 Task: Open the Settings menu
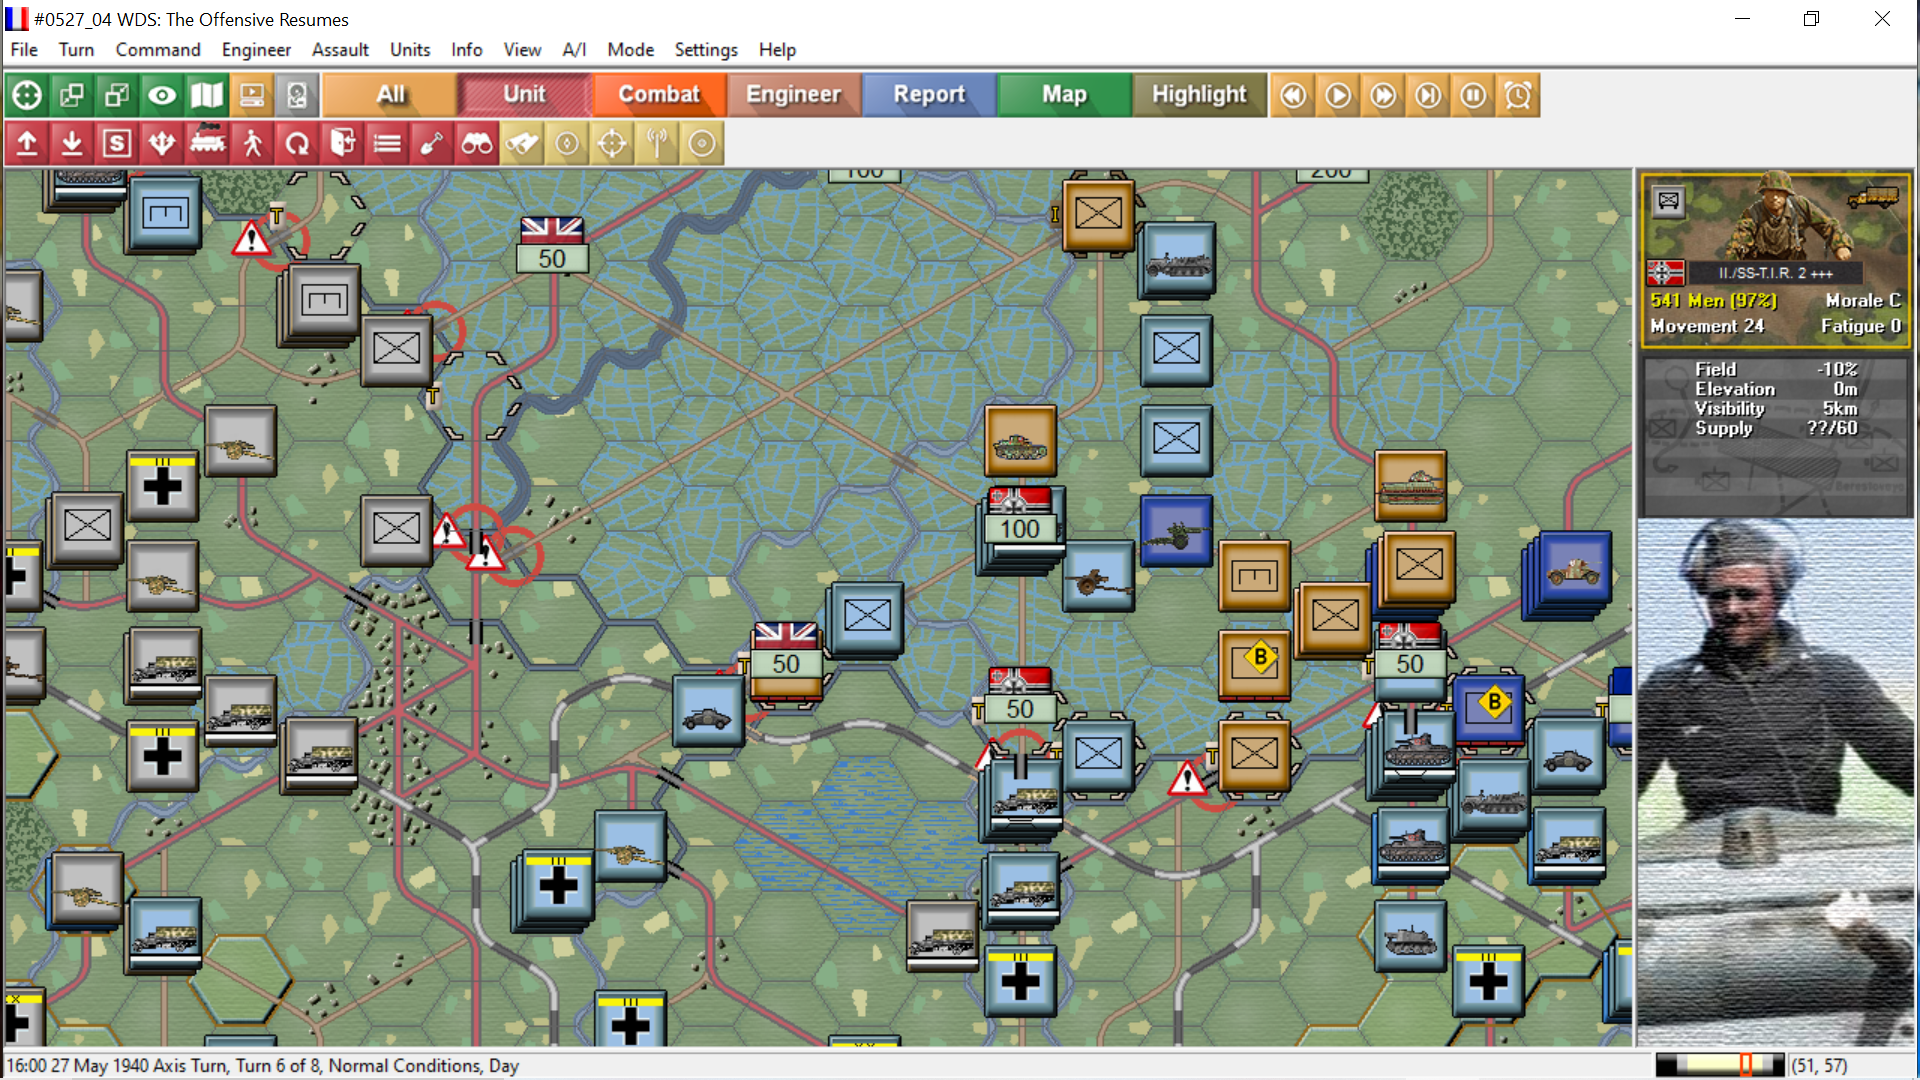706,50
